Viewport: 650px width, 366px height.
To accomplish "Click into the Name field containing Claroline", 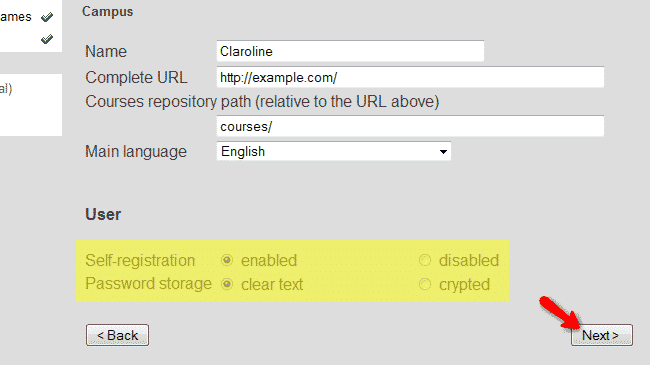I will (x=350, y=51).
